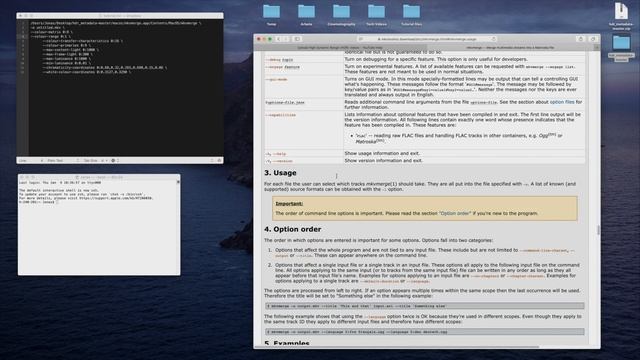Select the Tech Videos desktop folder
The height and width of the screenshot is (360, 640).
(376, 15)
